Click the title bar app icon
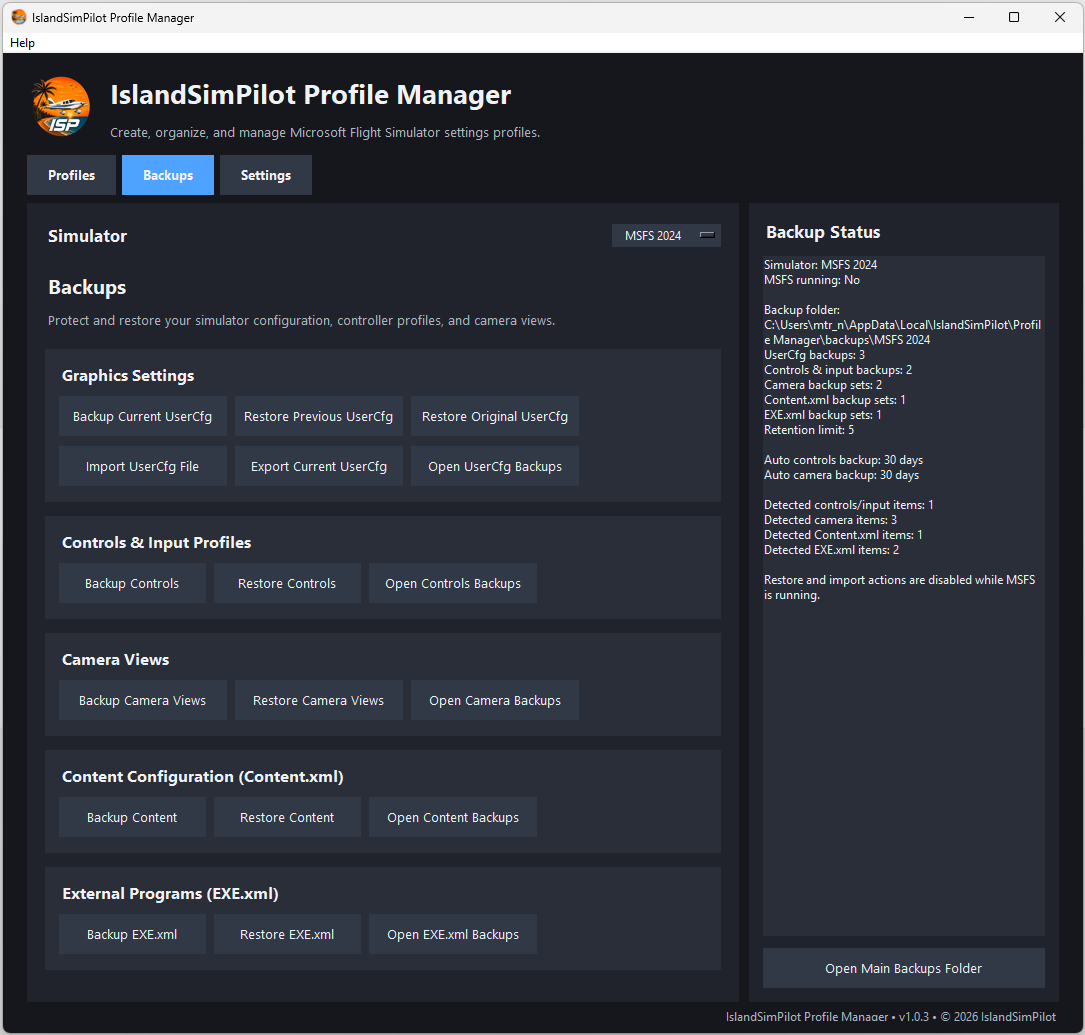Image resolution: width=1085 pixels, height=1035 pixels. [x=19, y=17]
